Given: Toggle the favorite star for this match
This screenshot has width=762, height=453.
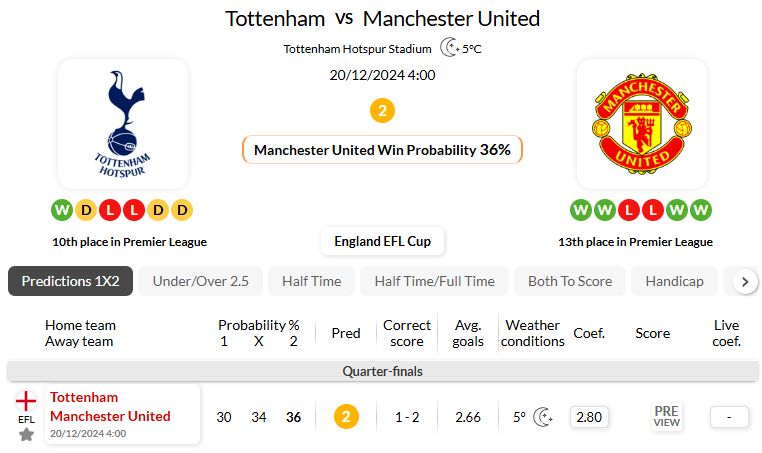Looking at the screenshot, I should (x=26, y=434).
